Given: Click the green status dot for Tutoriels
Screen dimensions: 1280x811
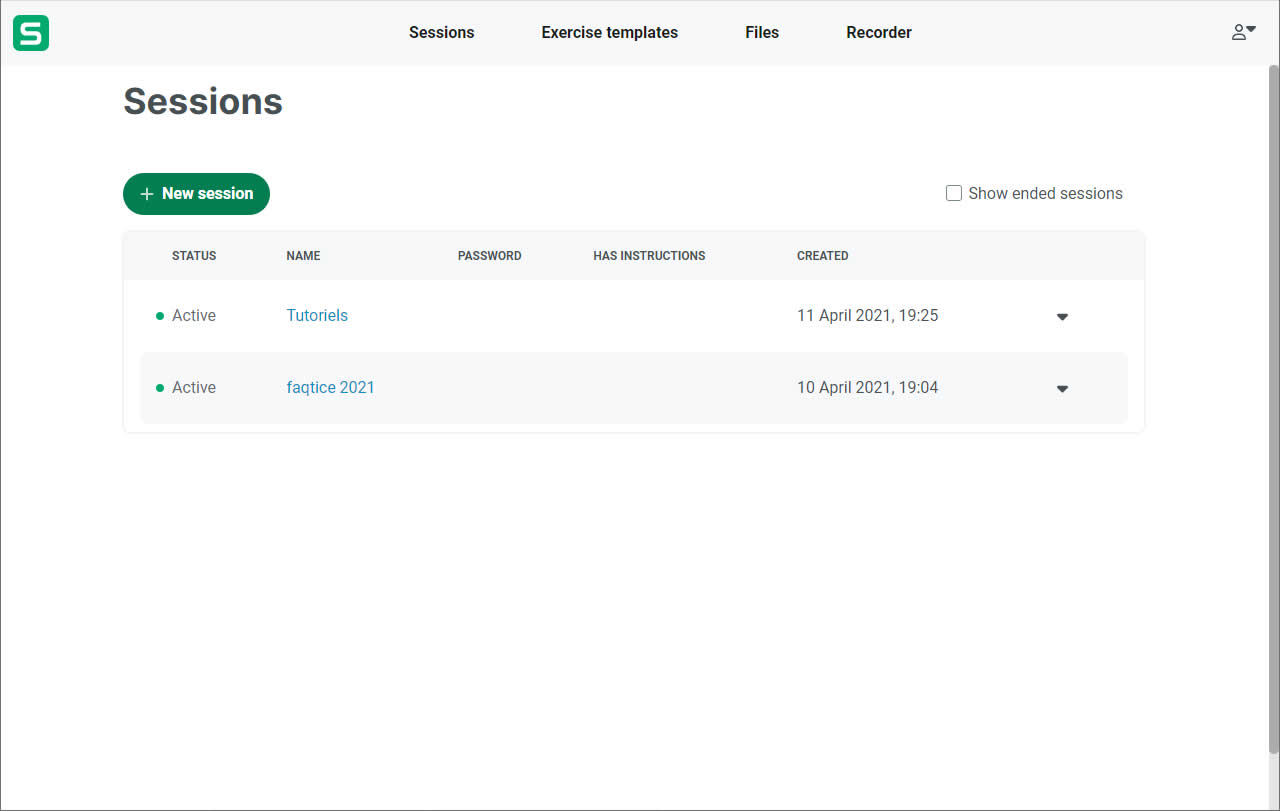Looking at the screenshot, I should point(160,316).
